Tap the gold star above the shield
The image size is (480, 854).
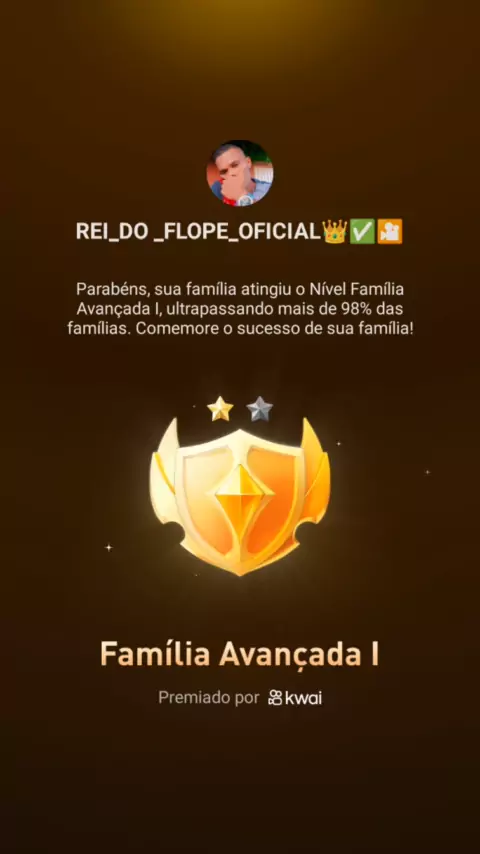220,409
